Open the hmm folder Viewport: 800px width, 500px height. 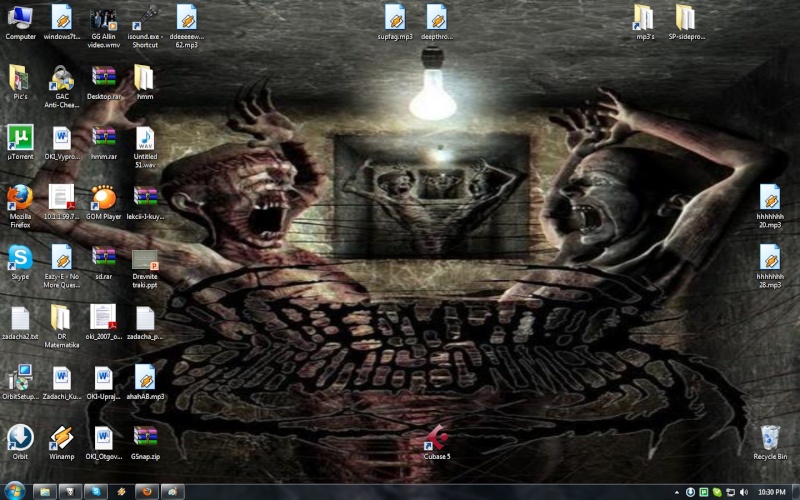point(145,83)
